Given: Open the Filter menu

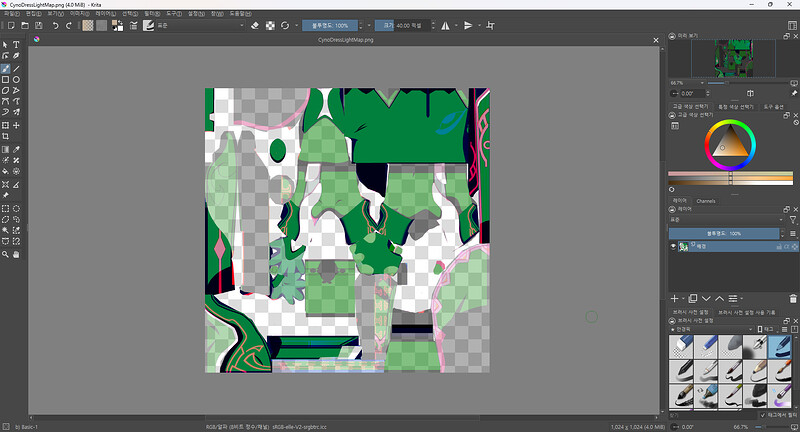Looking at the screenshot, I should pos(152,14).
